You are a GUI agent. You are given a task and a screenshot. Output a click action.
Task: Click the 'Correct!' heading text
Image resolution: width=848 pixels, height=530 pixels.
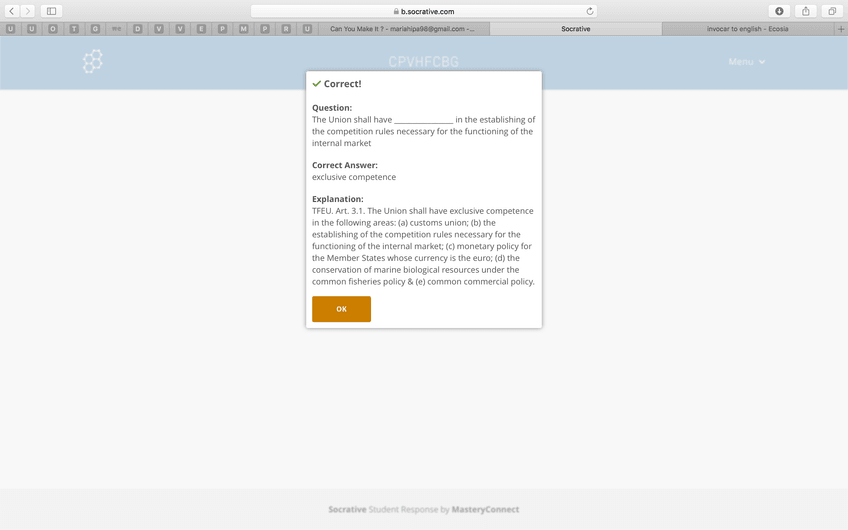342,84
